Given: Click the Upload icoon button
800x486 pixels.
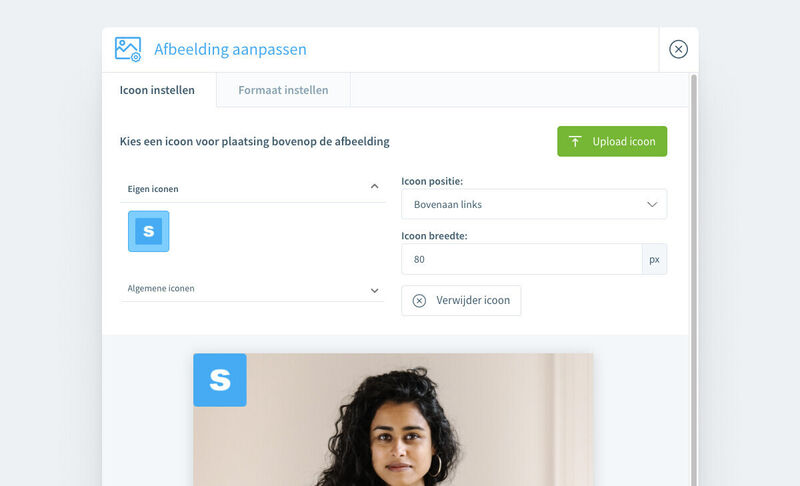Looking at the screenshot, I should (612, 141).
